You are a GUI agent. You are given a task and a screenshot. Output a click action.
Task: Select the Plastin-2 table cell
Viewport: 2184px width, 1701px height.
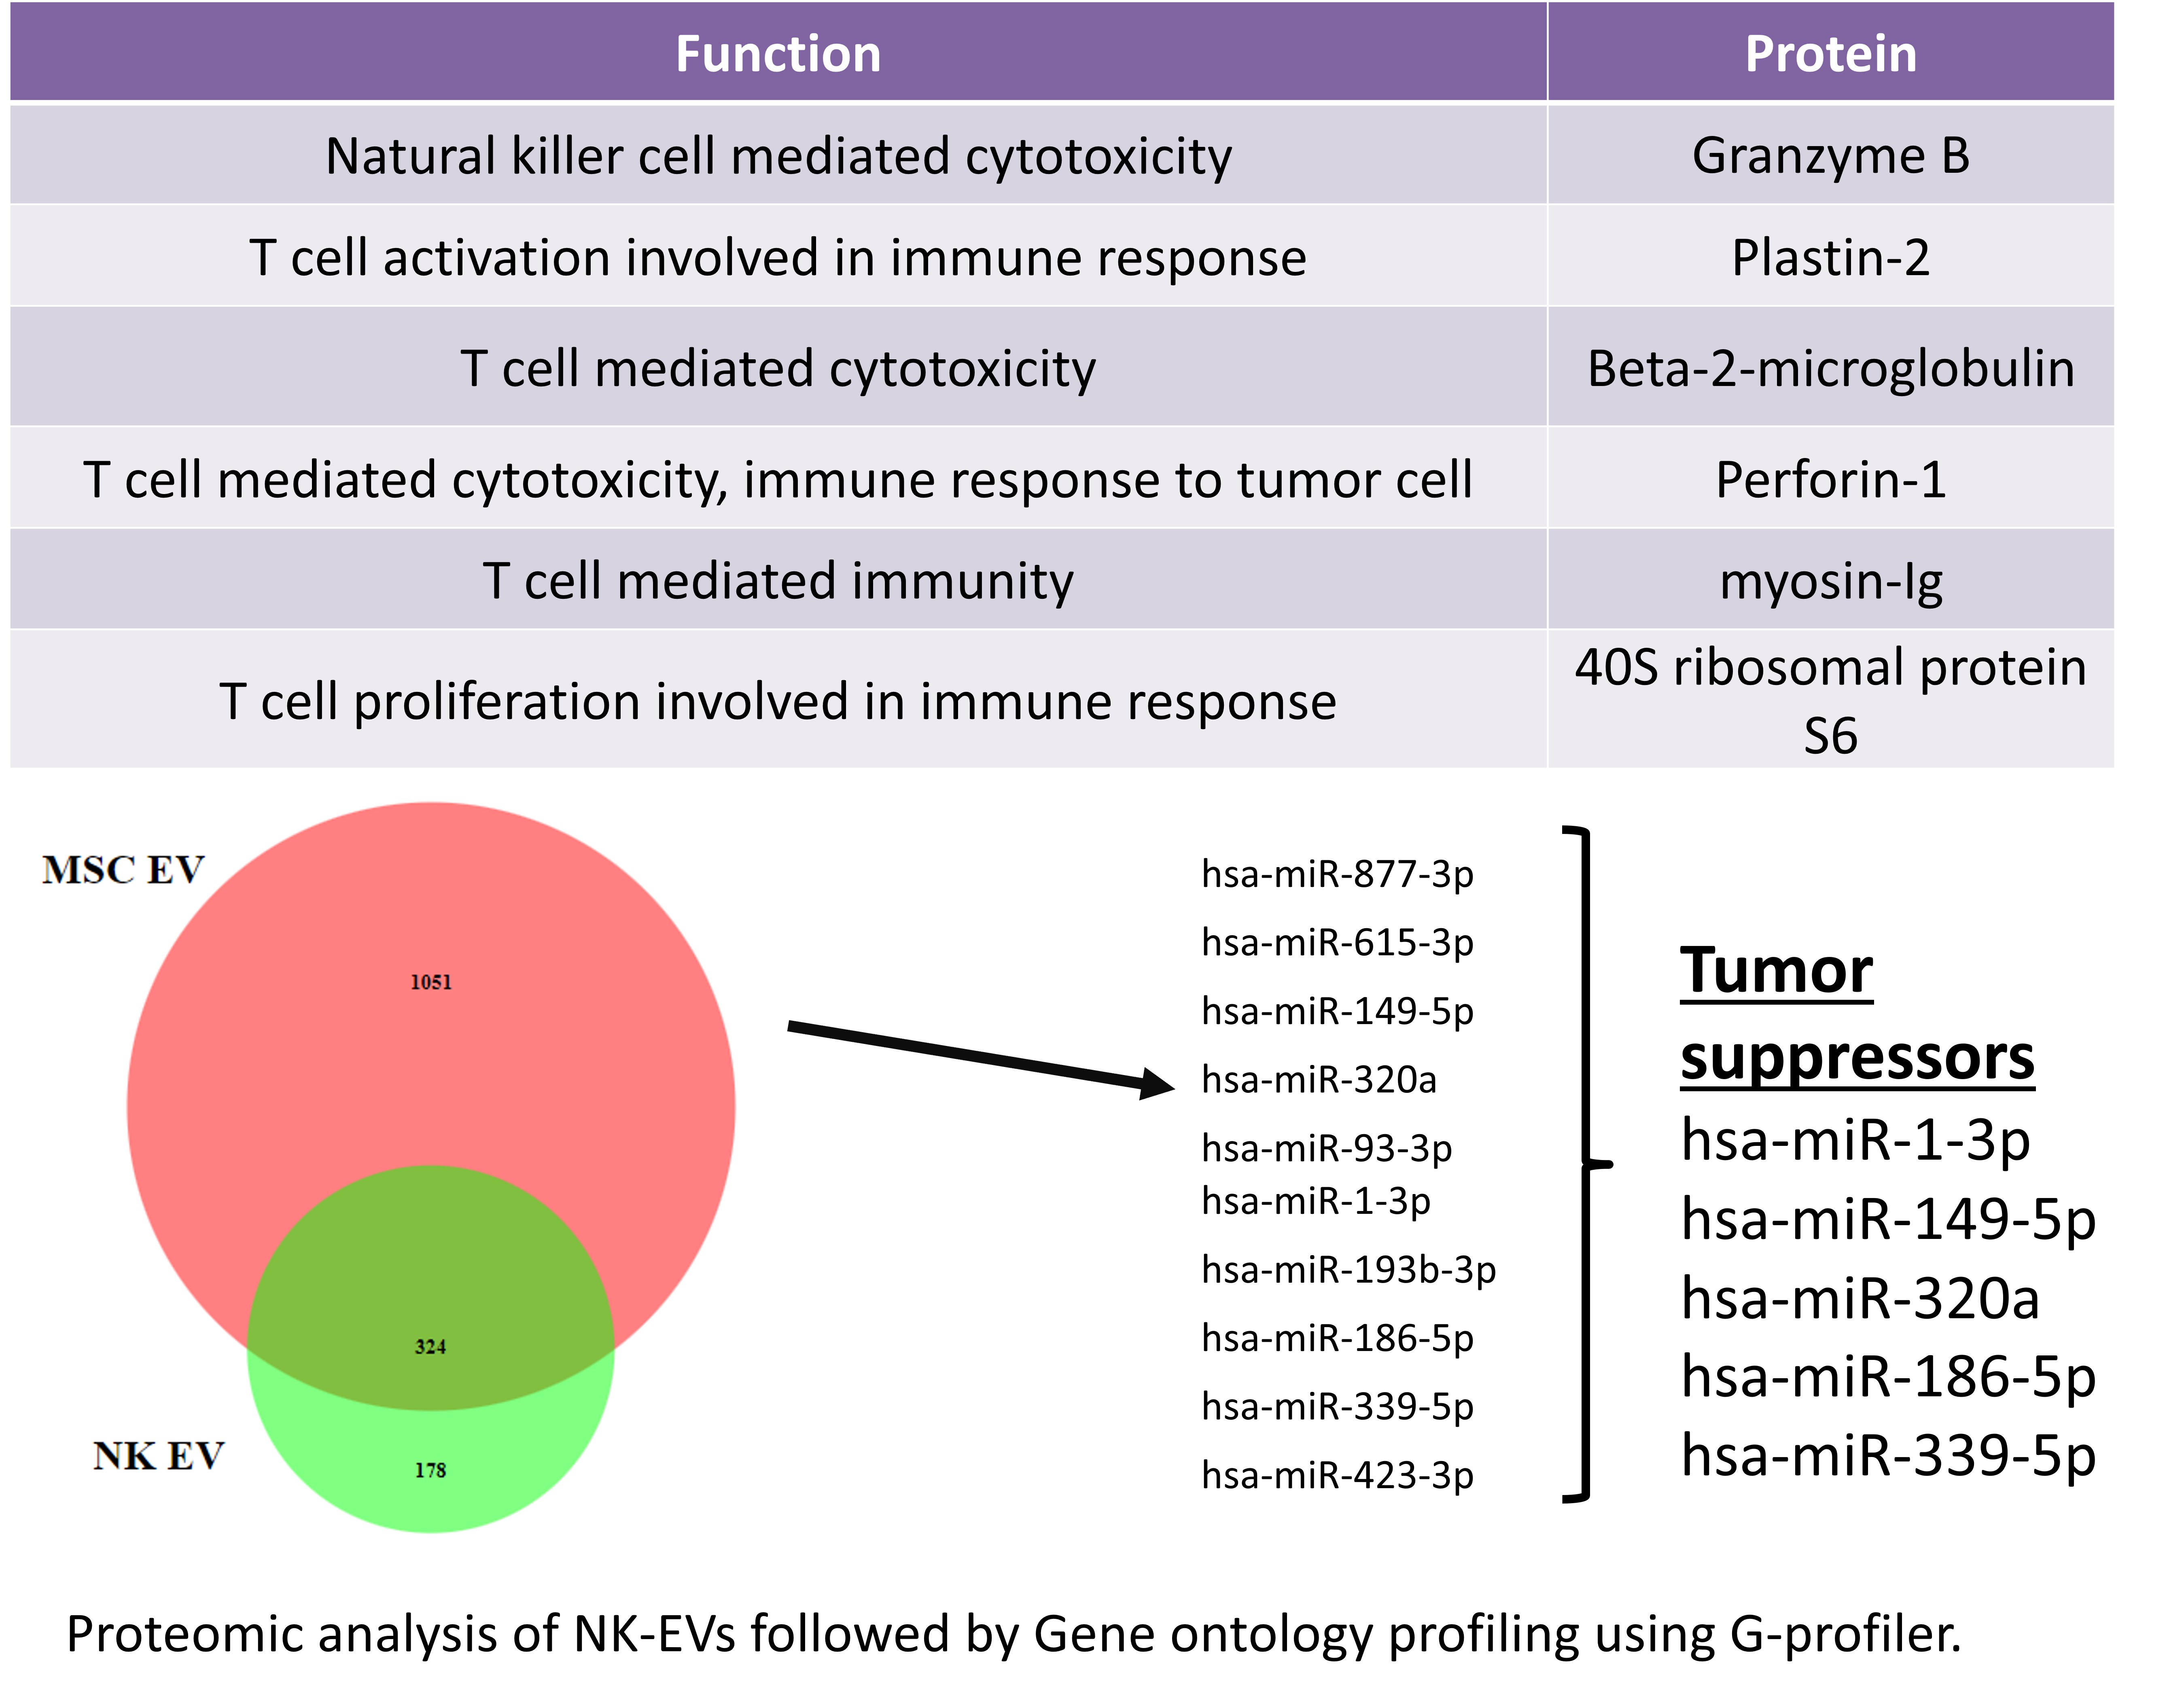coord(1831,257)
